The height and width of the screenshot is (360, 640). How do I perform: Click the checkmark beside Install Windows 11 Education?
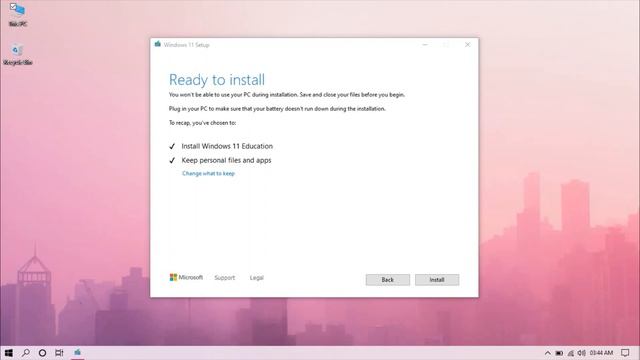[x=172, y=146]
